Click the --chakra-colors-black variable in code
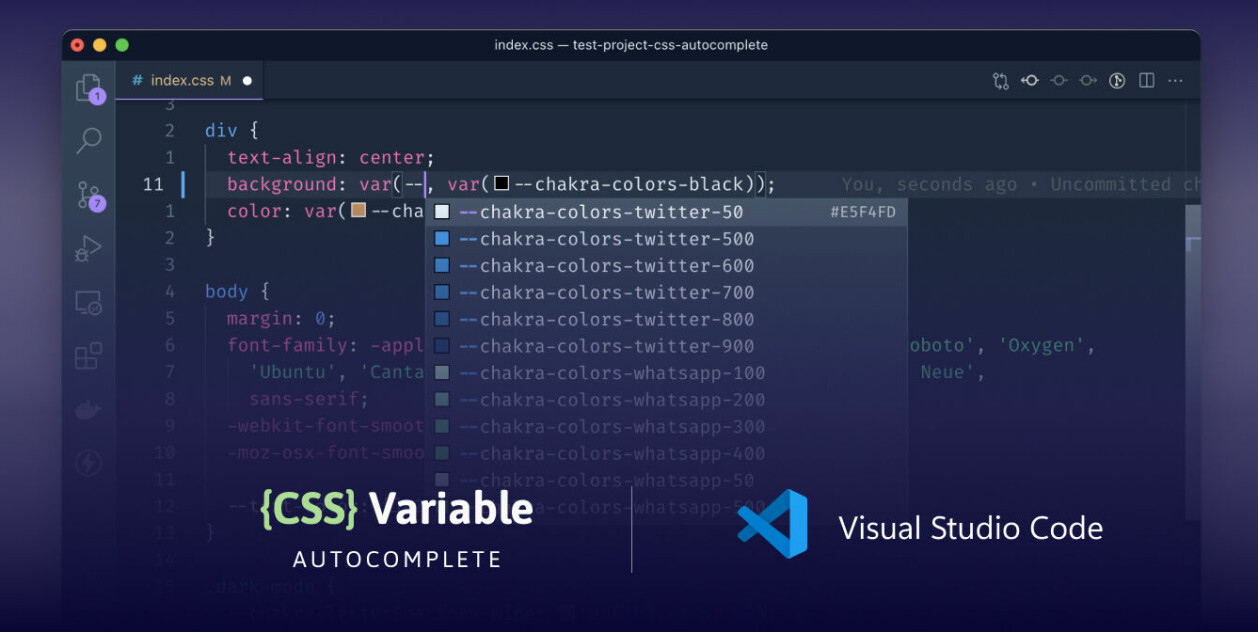The image size is (1258, 632). point(630,184)
